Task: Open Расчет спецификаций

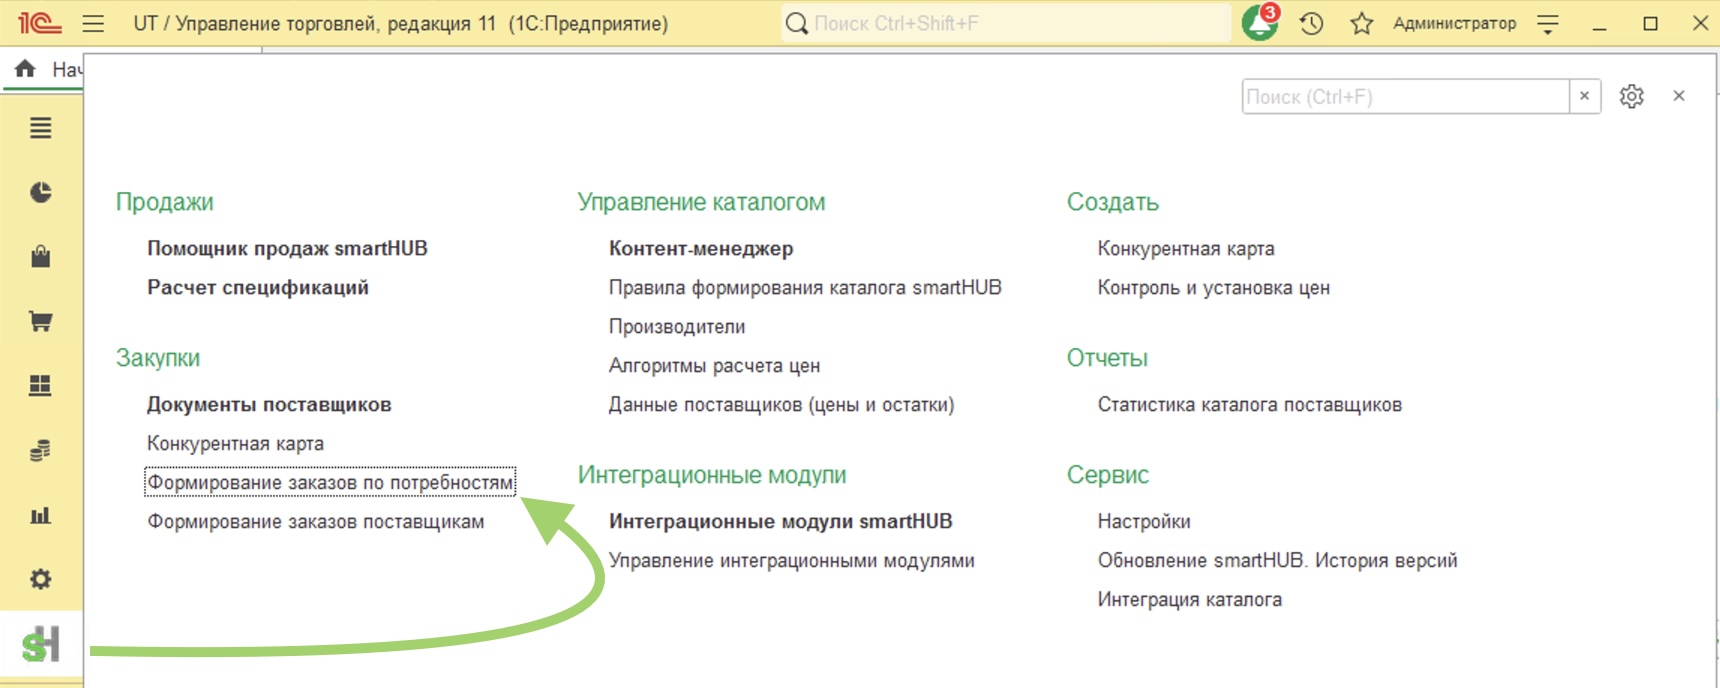Action: coord(258,288)
